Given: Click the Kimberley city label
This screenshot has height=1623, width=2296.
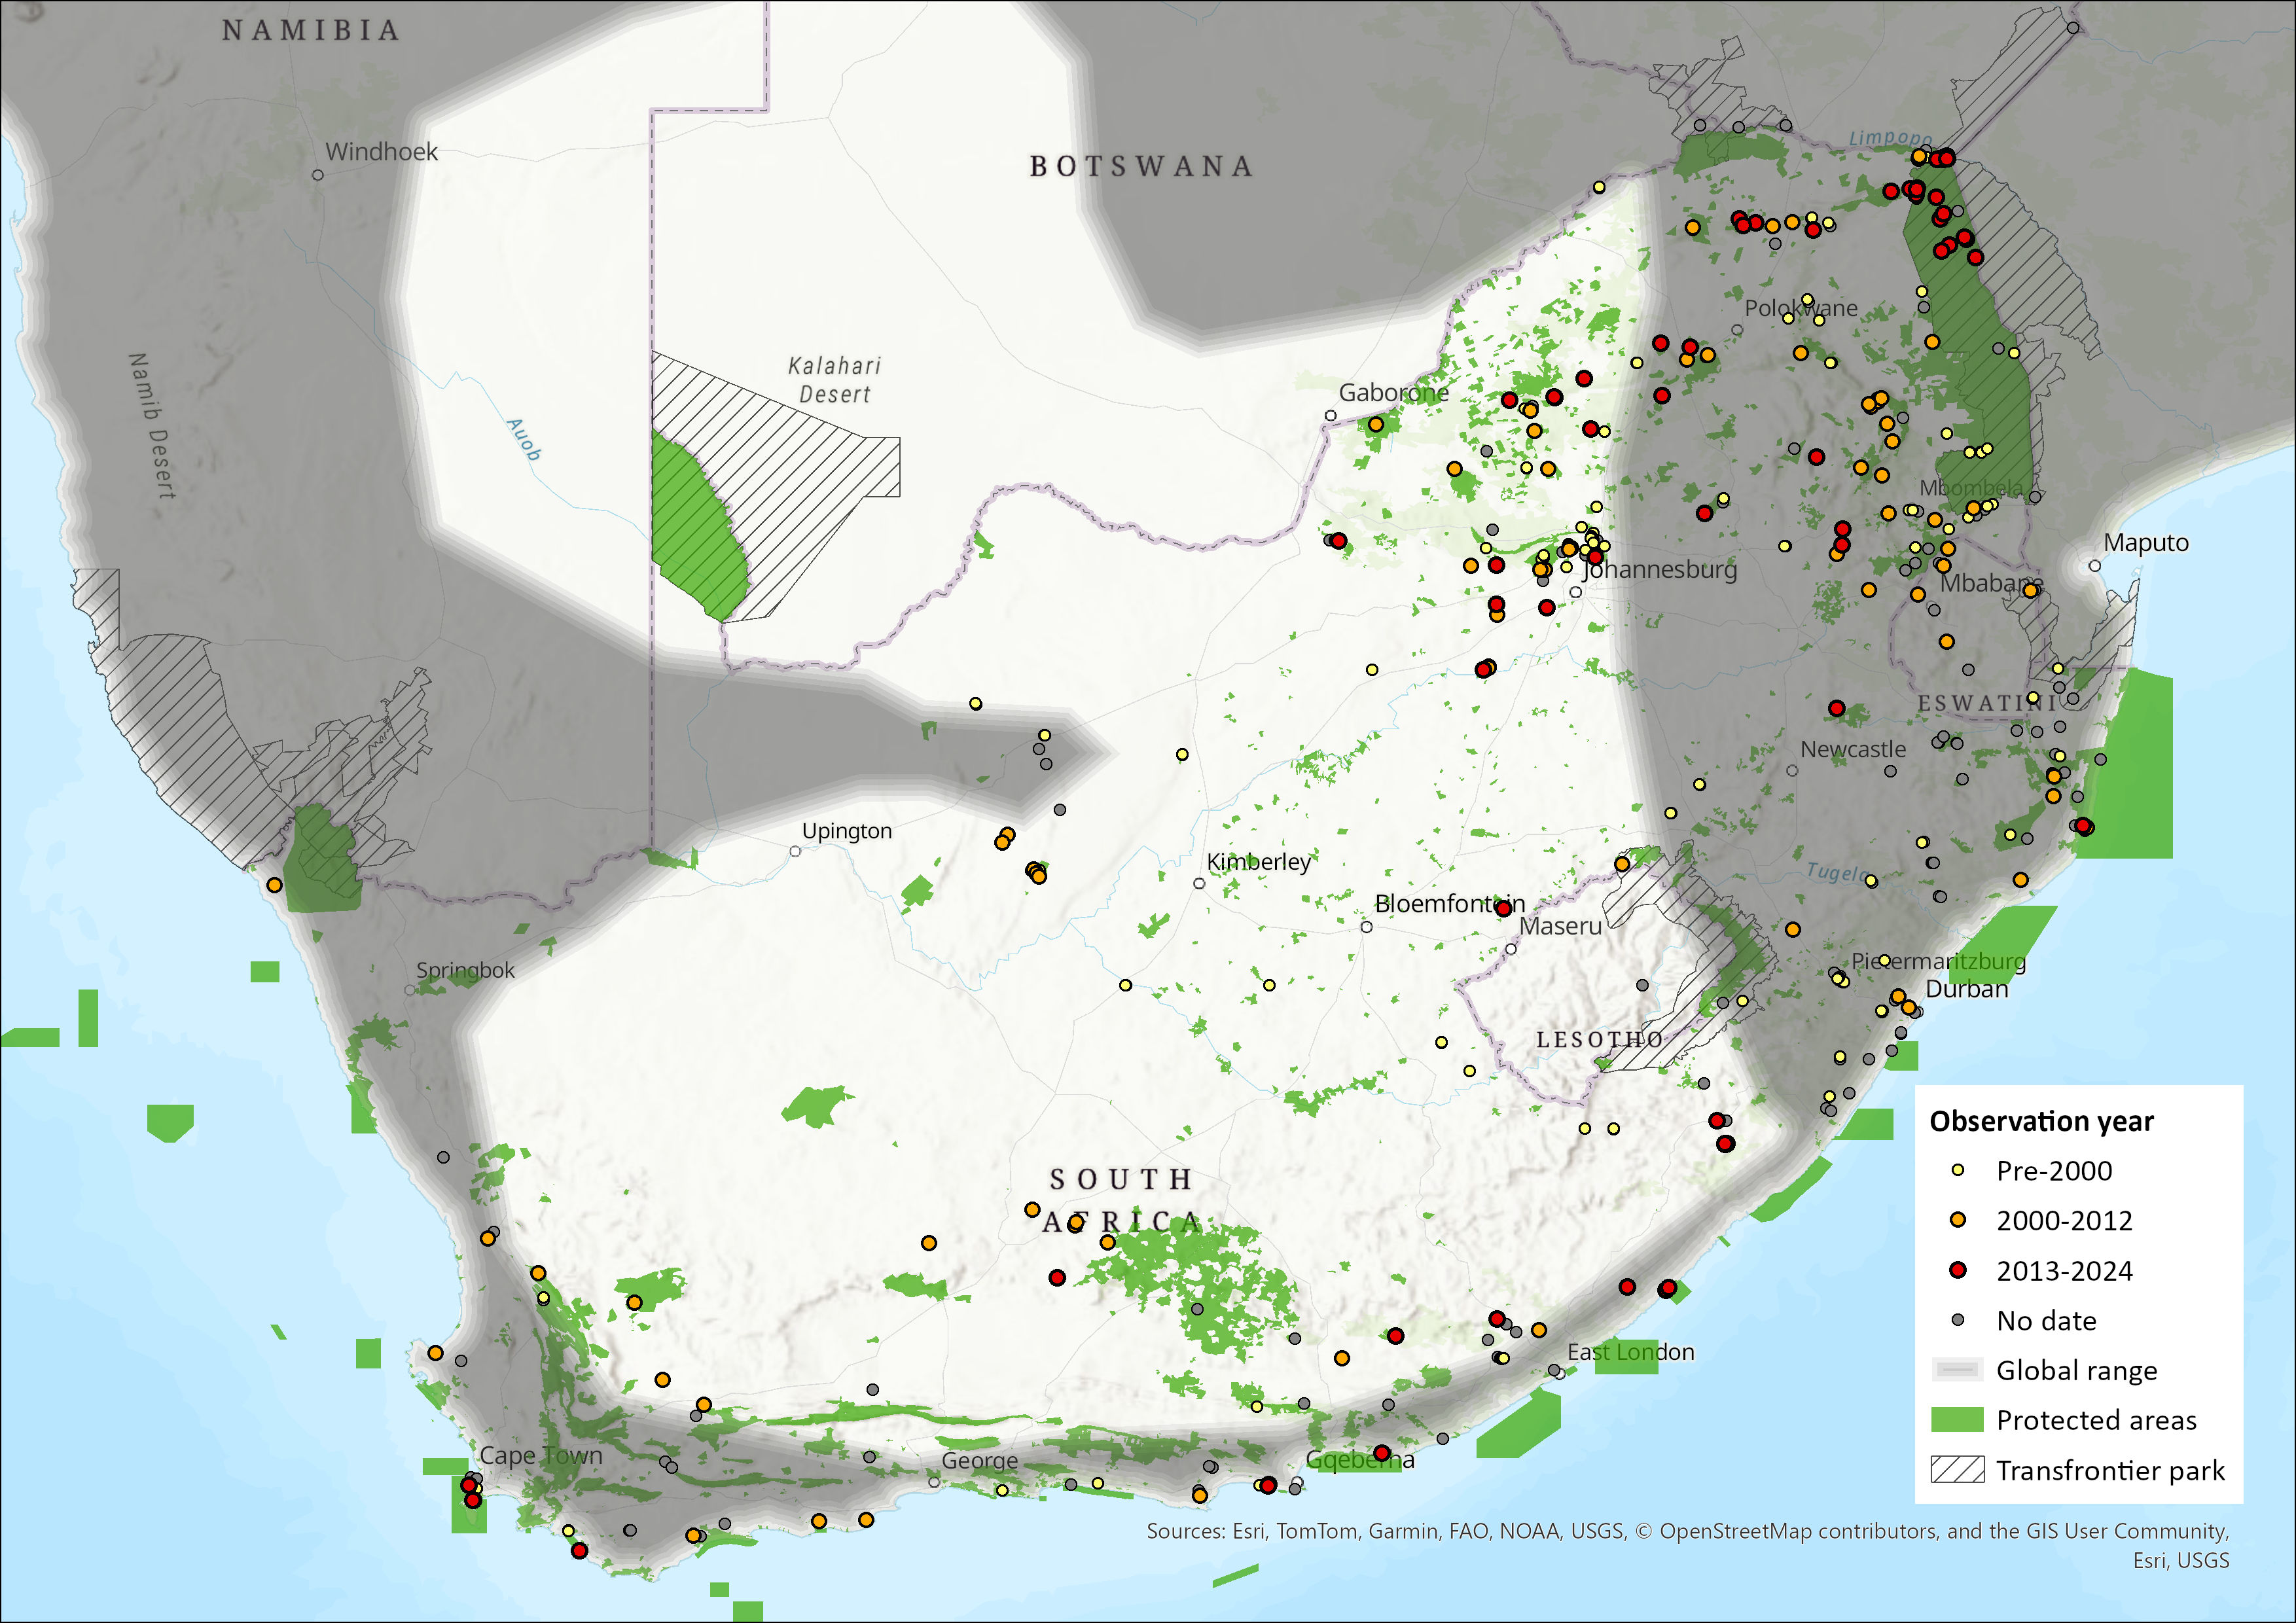Looking at the screenshot, I should [x=1258, y=862].
